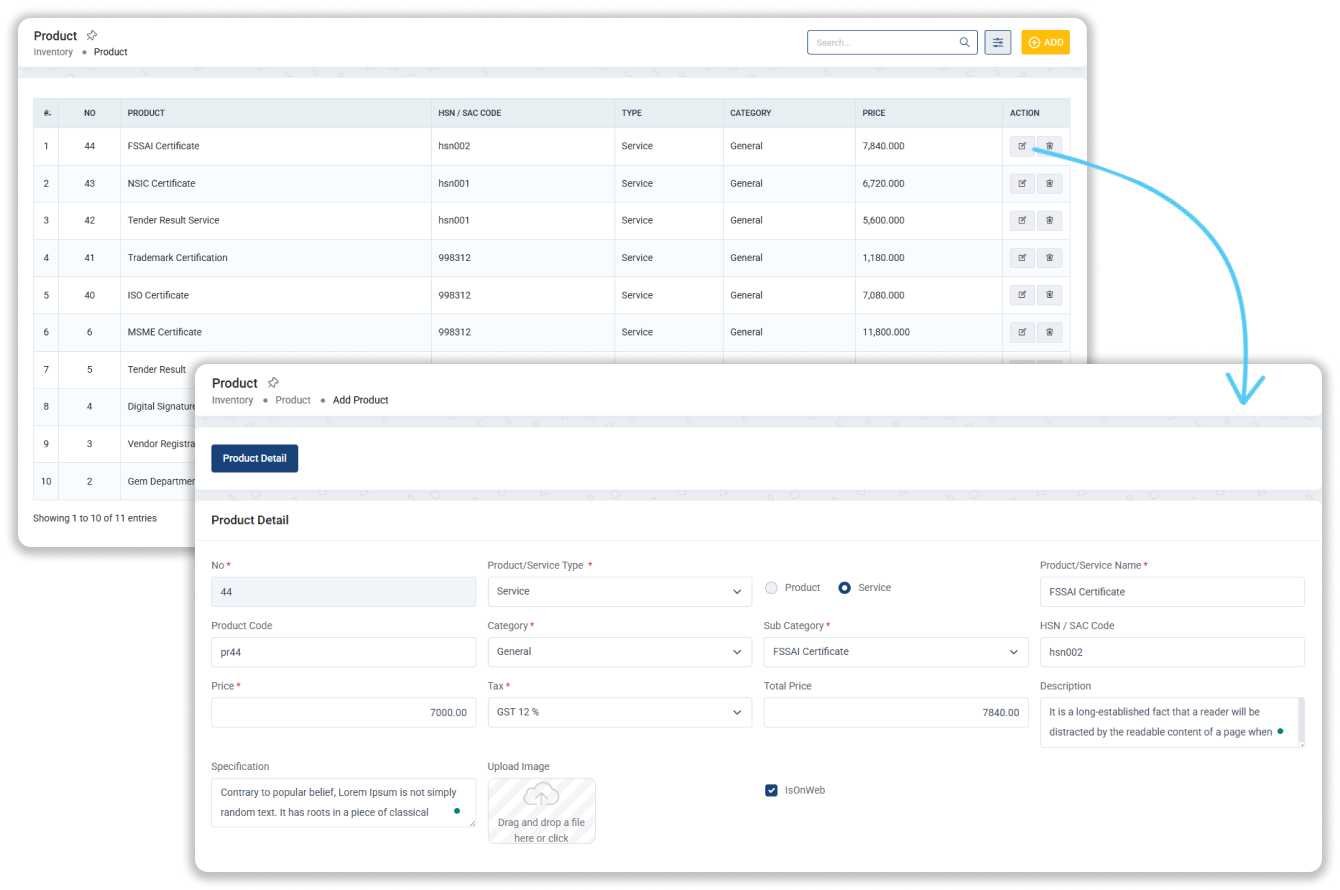Image resolution: width=1340 pixels, height=890 pixels.
Task: Delete the NSIC Certificate row
Action: pyautogui.click(x=1049, y=183)
